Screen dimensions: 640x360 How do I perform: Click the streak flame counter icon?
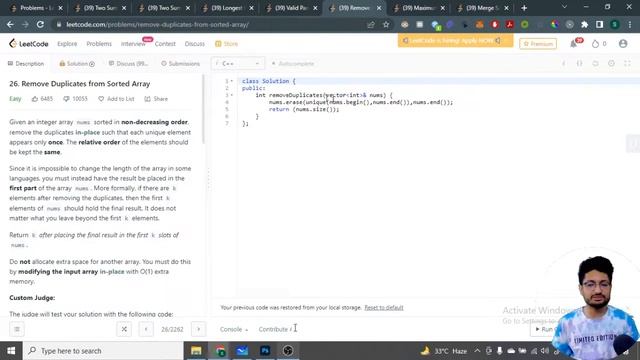596,44
